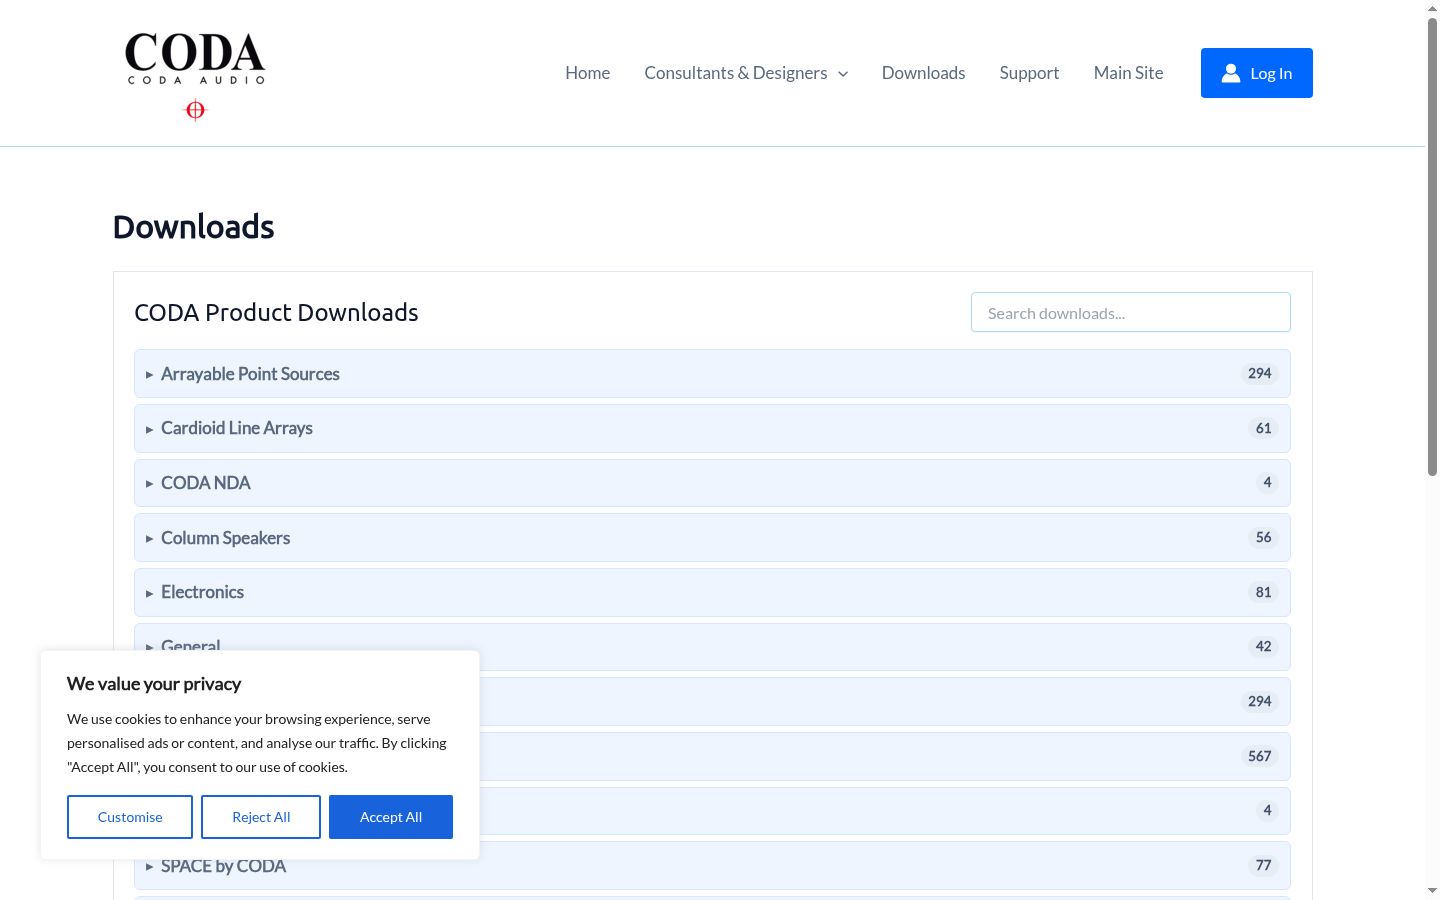Visit the Main Site link
Image resolution: width=1440 pixels, height=900 pixels.
[1128, 73]
